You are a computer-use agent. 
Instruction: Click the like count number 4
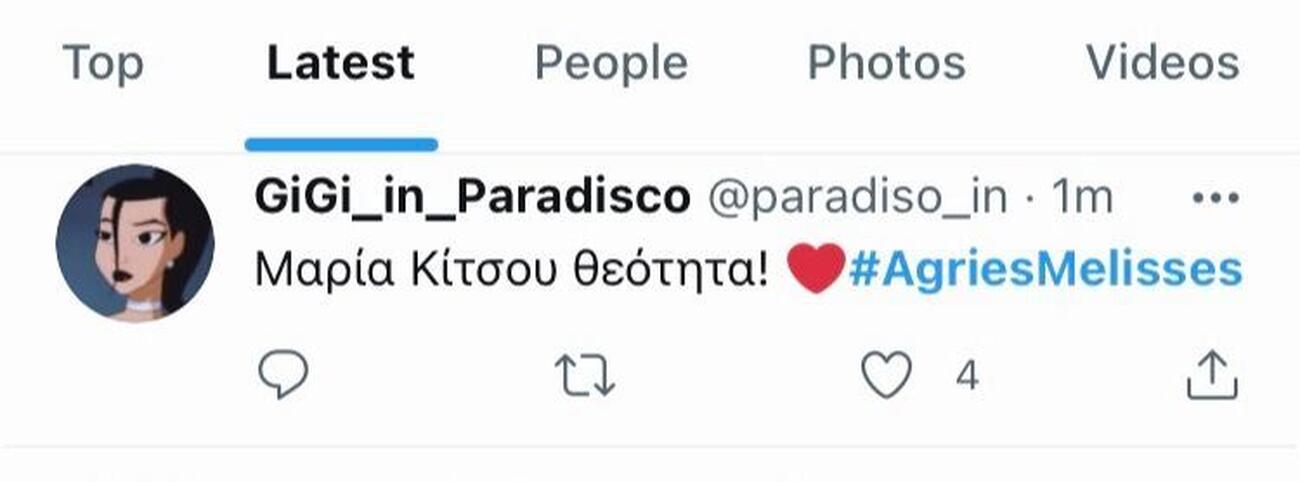click(966, 376)
